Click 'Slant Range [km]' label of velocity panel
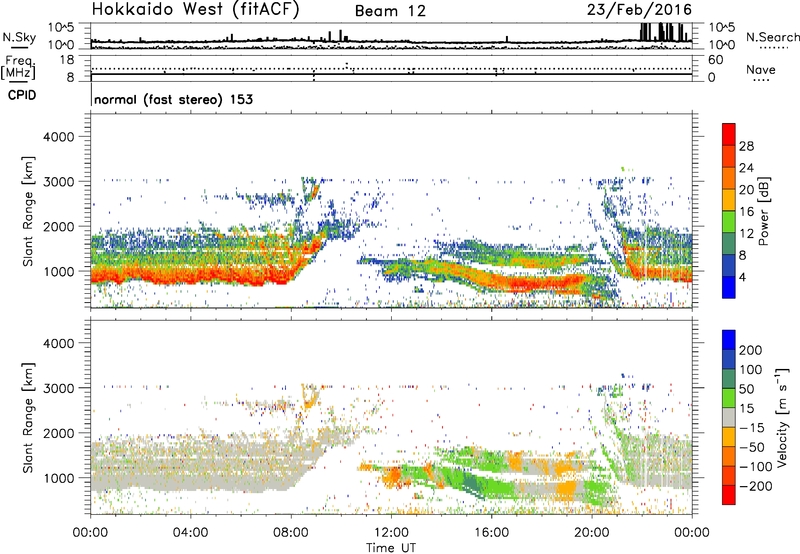This screenshot has height=554, width=800. (x=28, y=418)
